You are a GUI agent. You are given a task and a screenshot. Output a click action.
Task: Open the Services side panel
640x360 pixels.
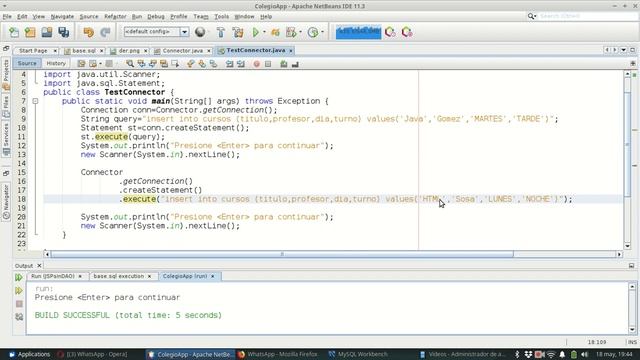pos(6,139)
